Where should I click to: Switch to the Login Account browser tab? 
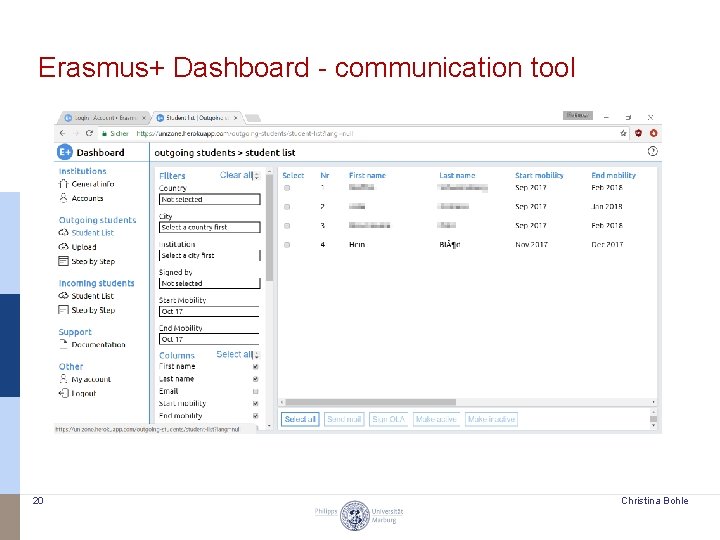coord(104,118)
